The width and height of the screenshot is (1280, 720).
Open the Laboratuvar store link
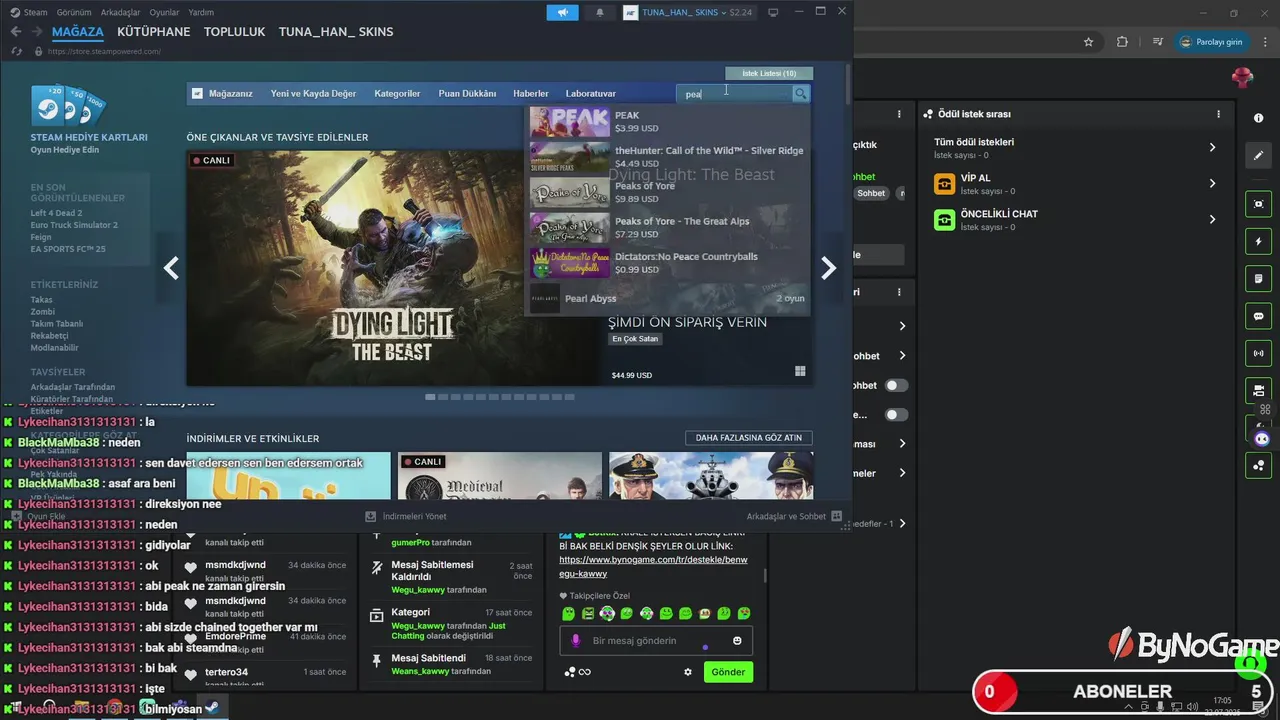pos(591,93)
